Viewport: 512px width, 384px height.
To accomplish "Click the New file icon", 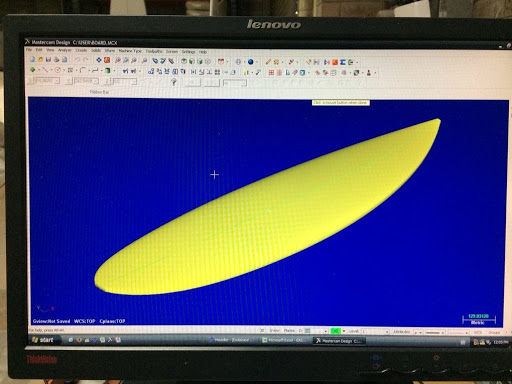I will [x=32, y=60].
